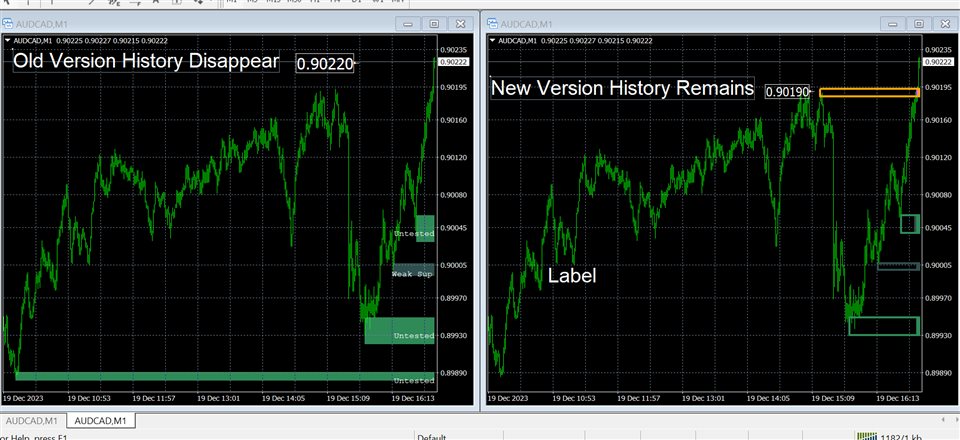Screen dimensions: 960x440
Task: Select the Untested zone near 0.89930 in left chart
Action: [399, 330]
